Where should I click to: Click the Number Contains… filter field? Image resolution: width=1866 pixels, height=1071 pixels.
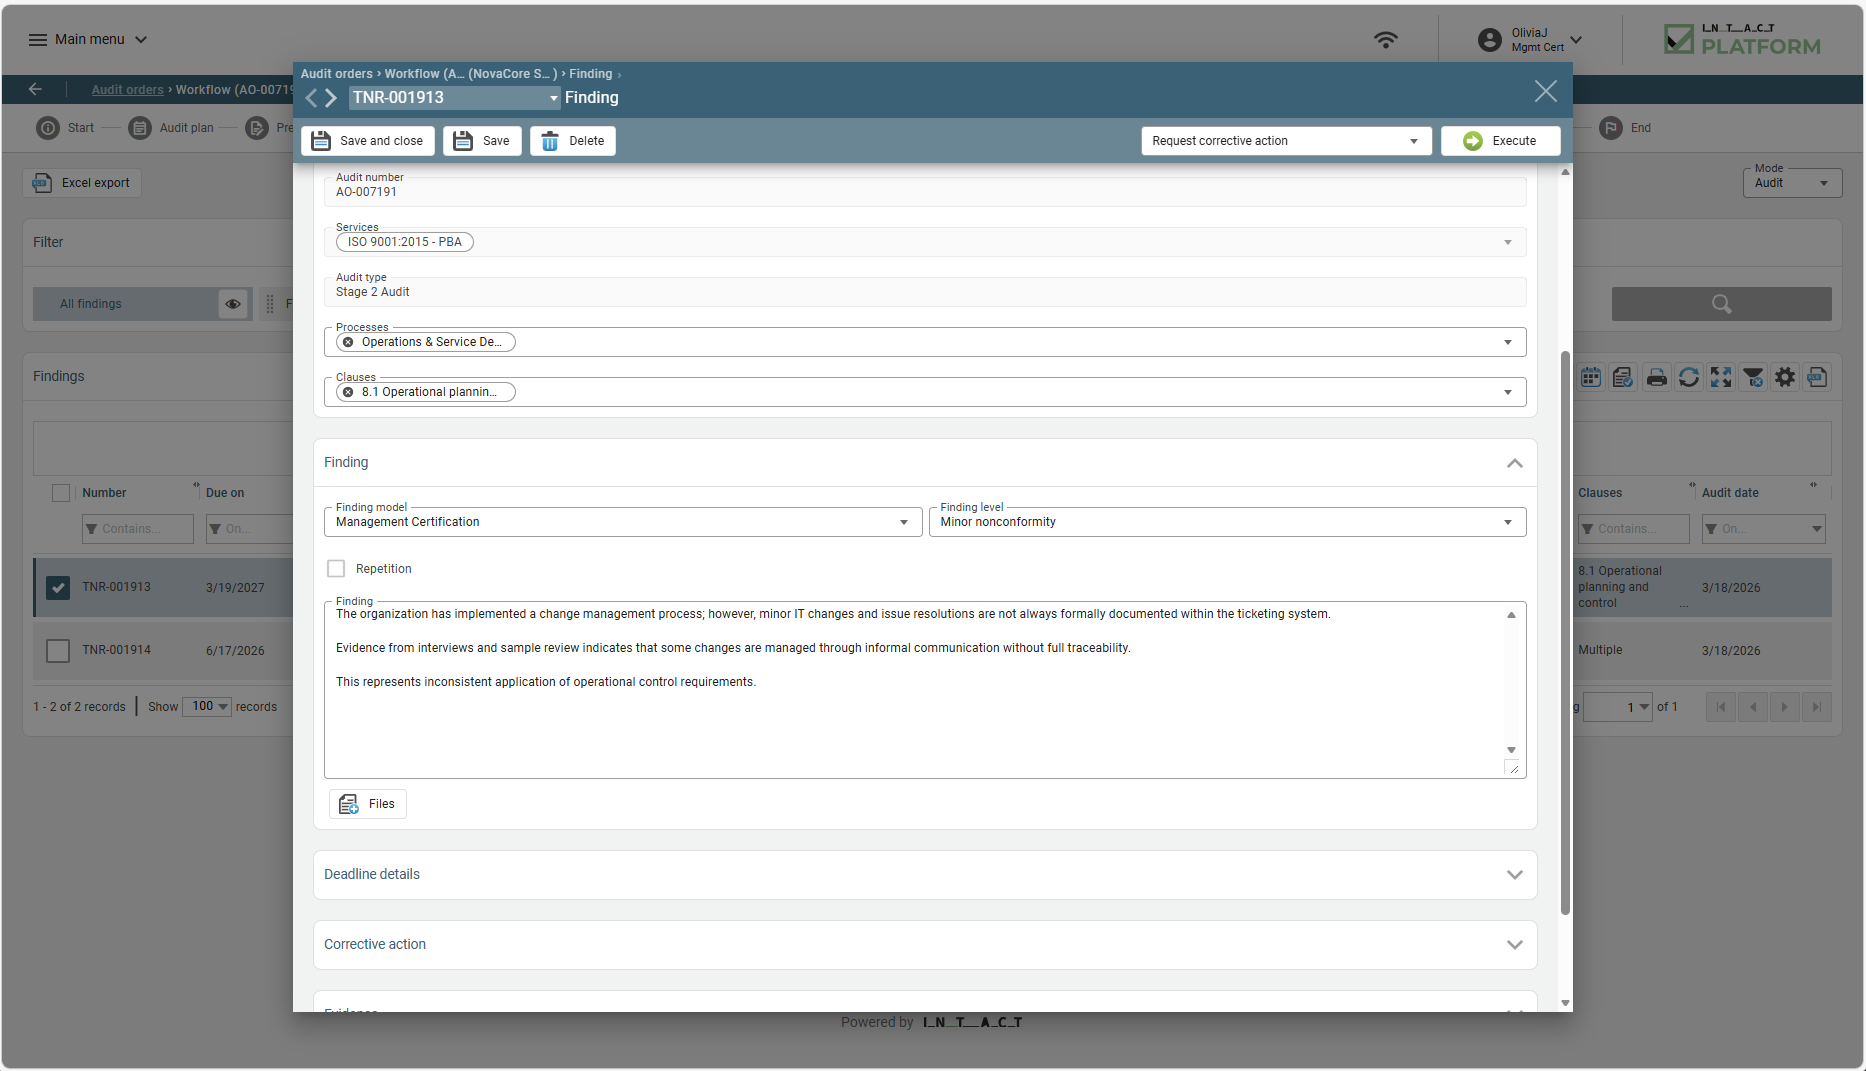(138, 529)
